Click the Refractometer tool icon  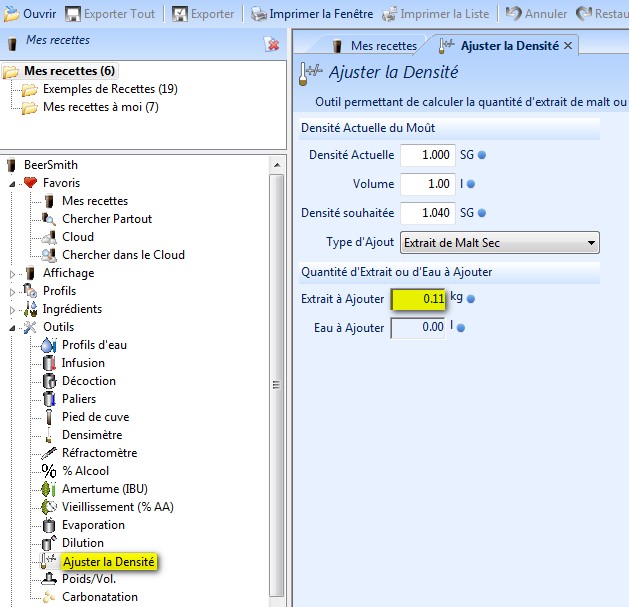49,453
